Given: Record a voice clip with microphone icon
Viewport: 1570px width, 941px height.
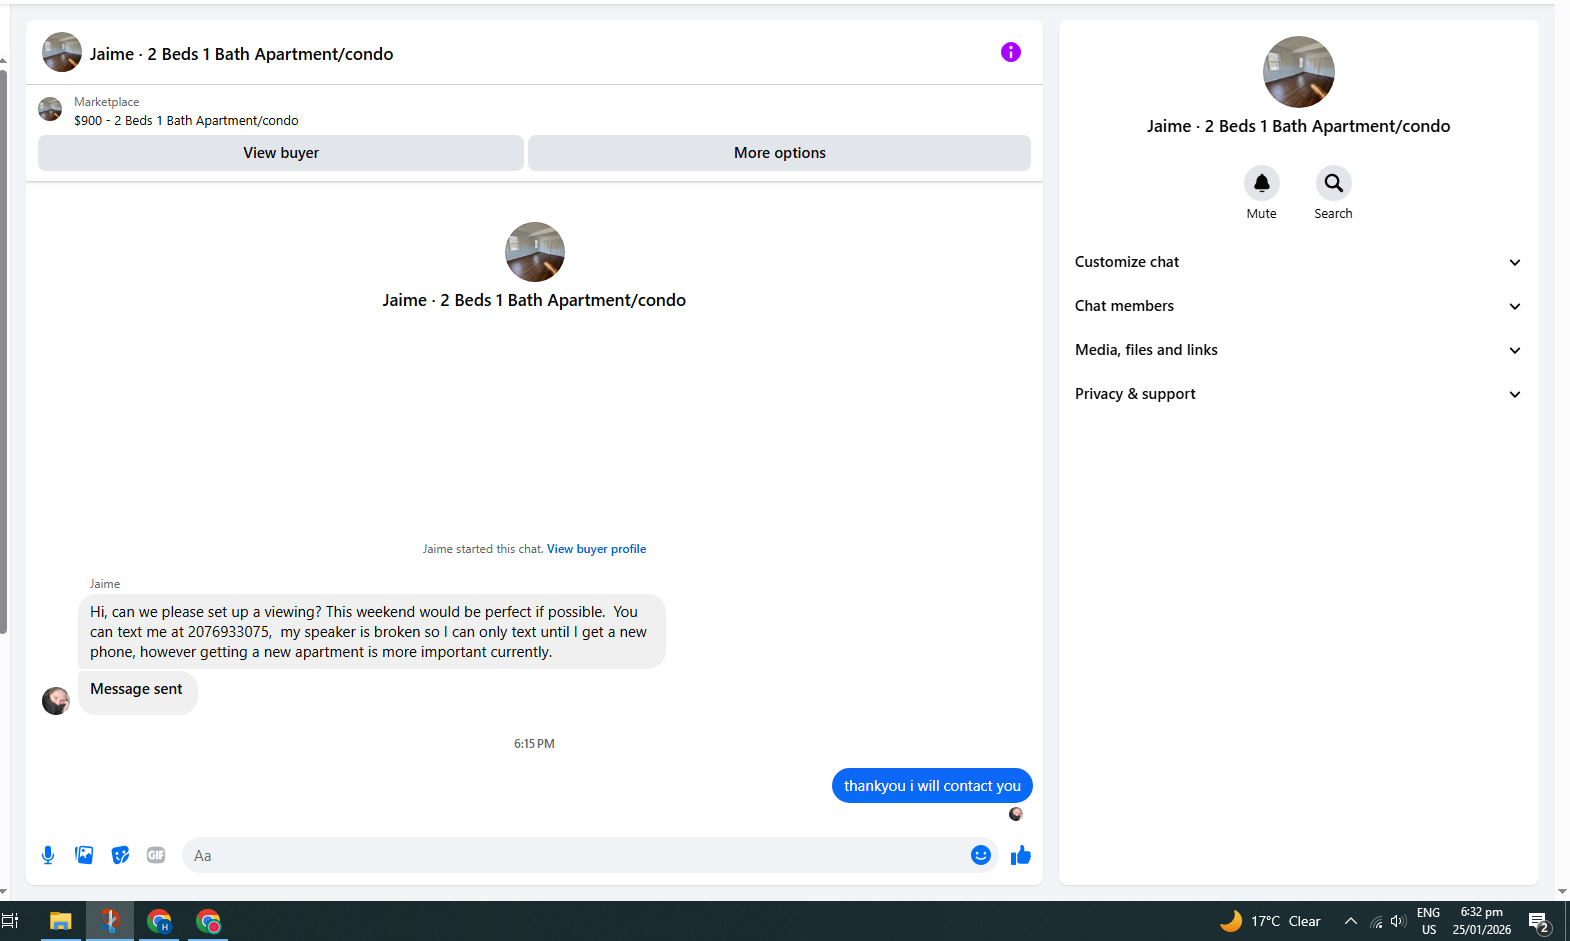Looking at the screenshot, I should (x=48, y=855).
